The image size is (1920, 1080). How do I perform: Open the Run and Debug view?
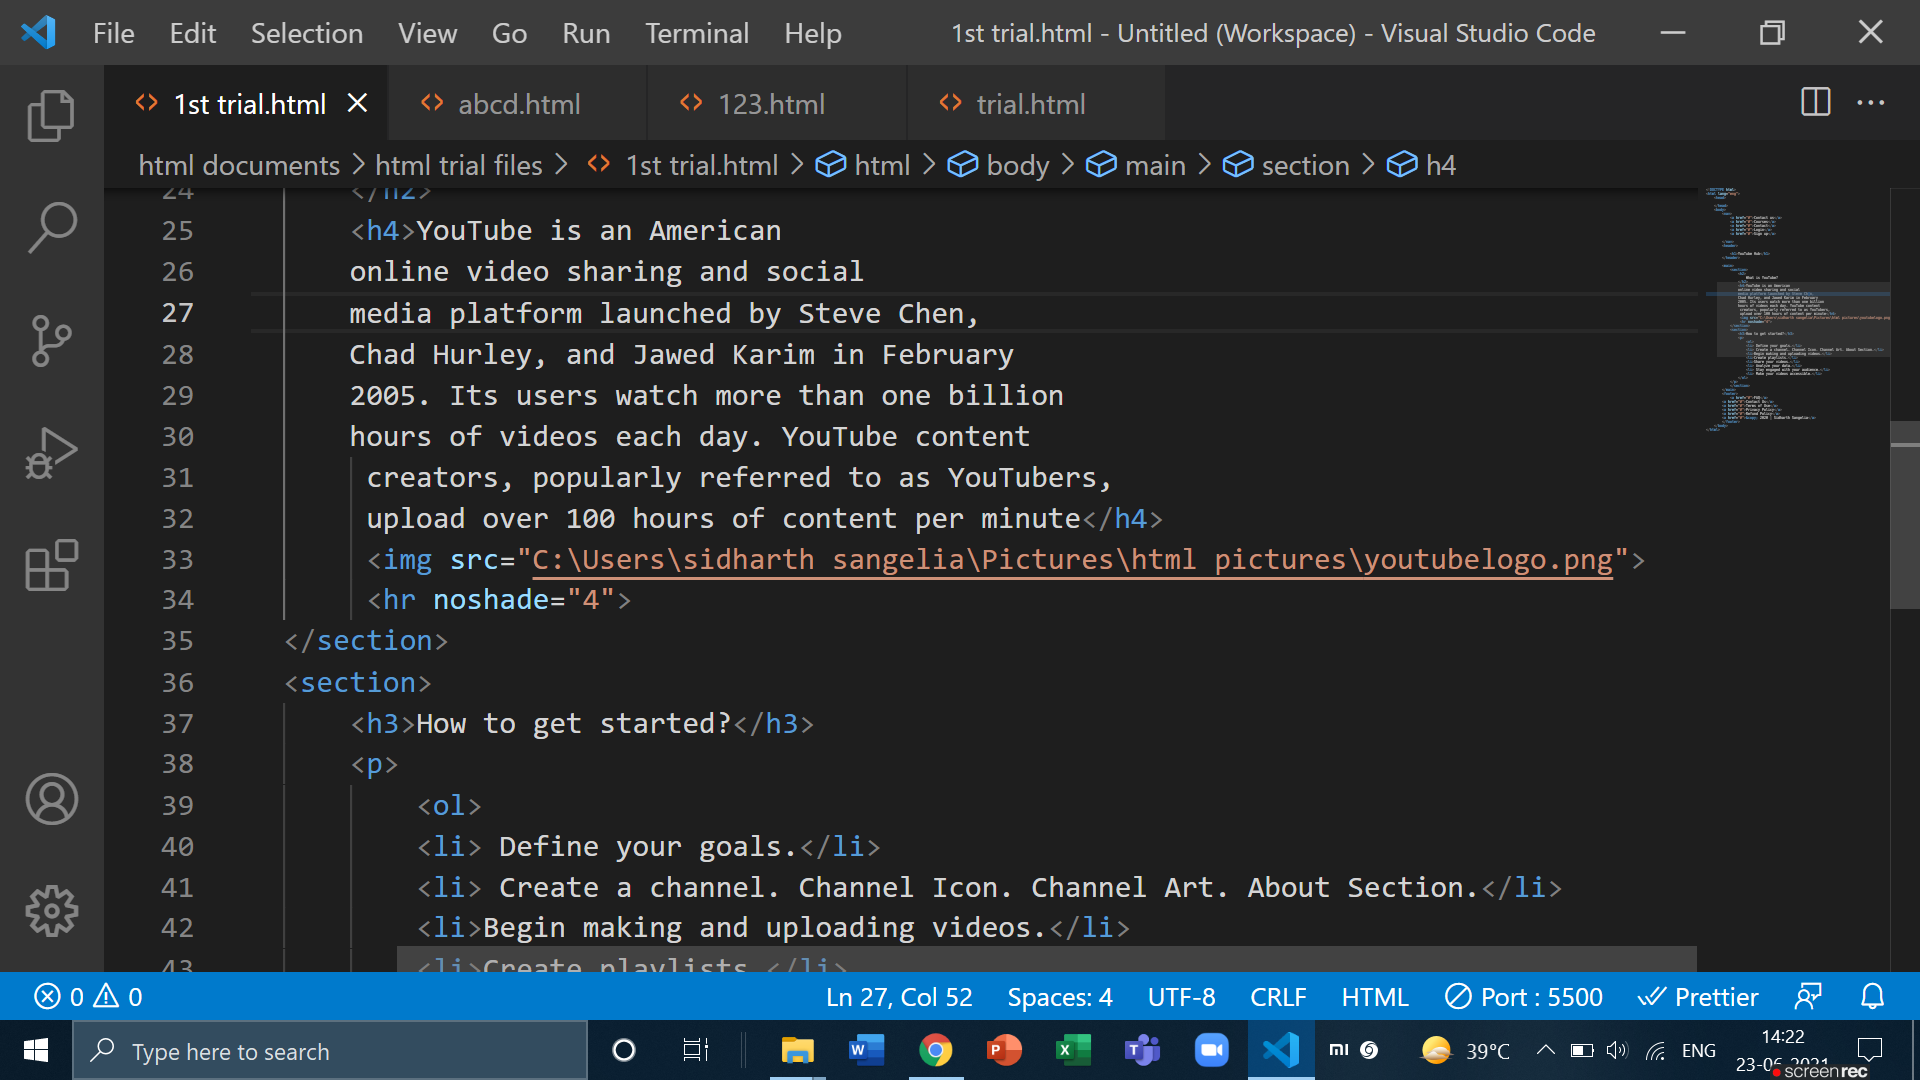point(51,452)
